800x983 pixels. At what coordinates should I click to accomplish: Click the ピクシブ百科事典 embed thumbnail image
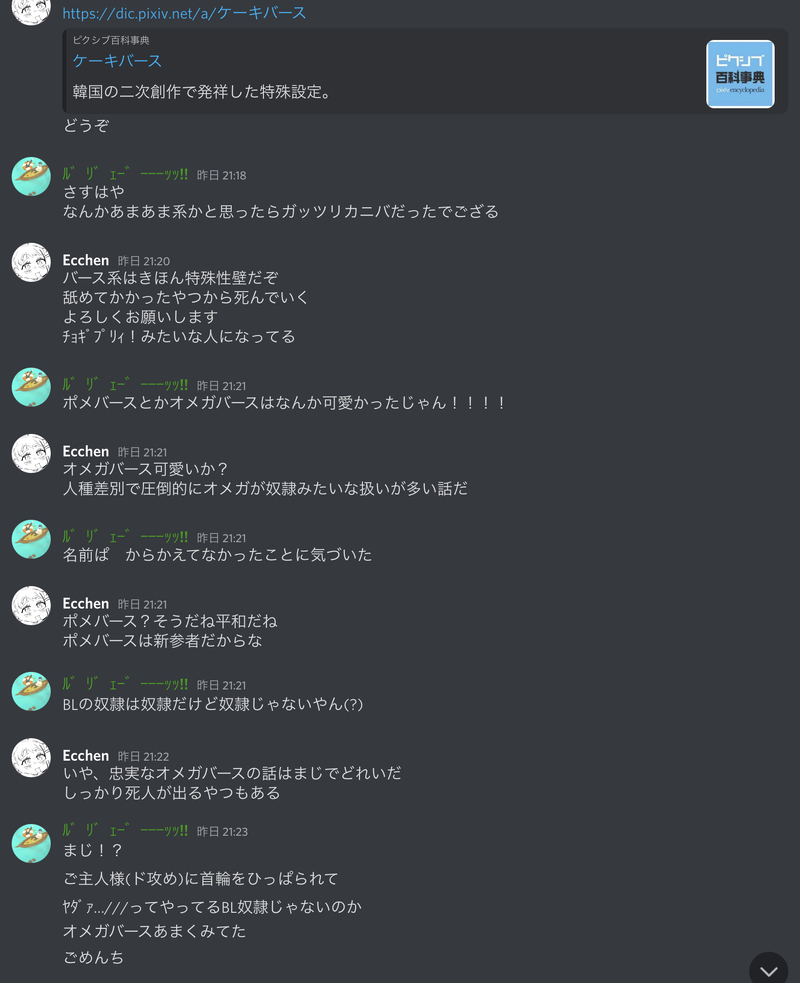tap(740, 74)
